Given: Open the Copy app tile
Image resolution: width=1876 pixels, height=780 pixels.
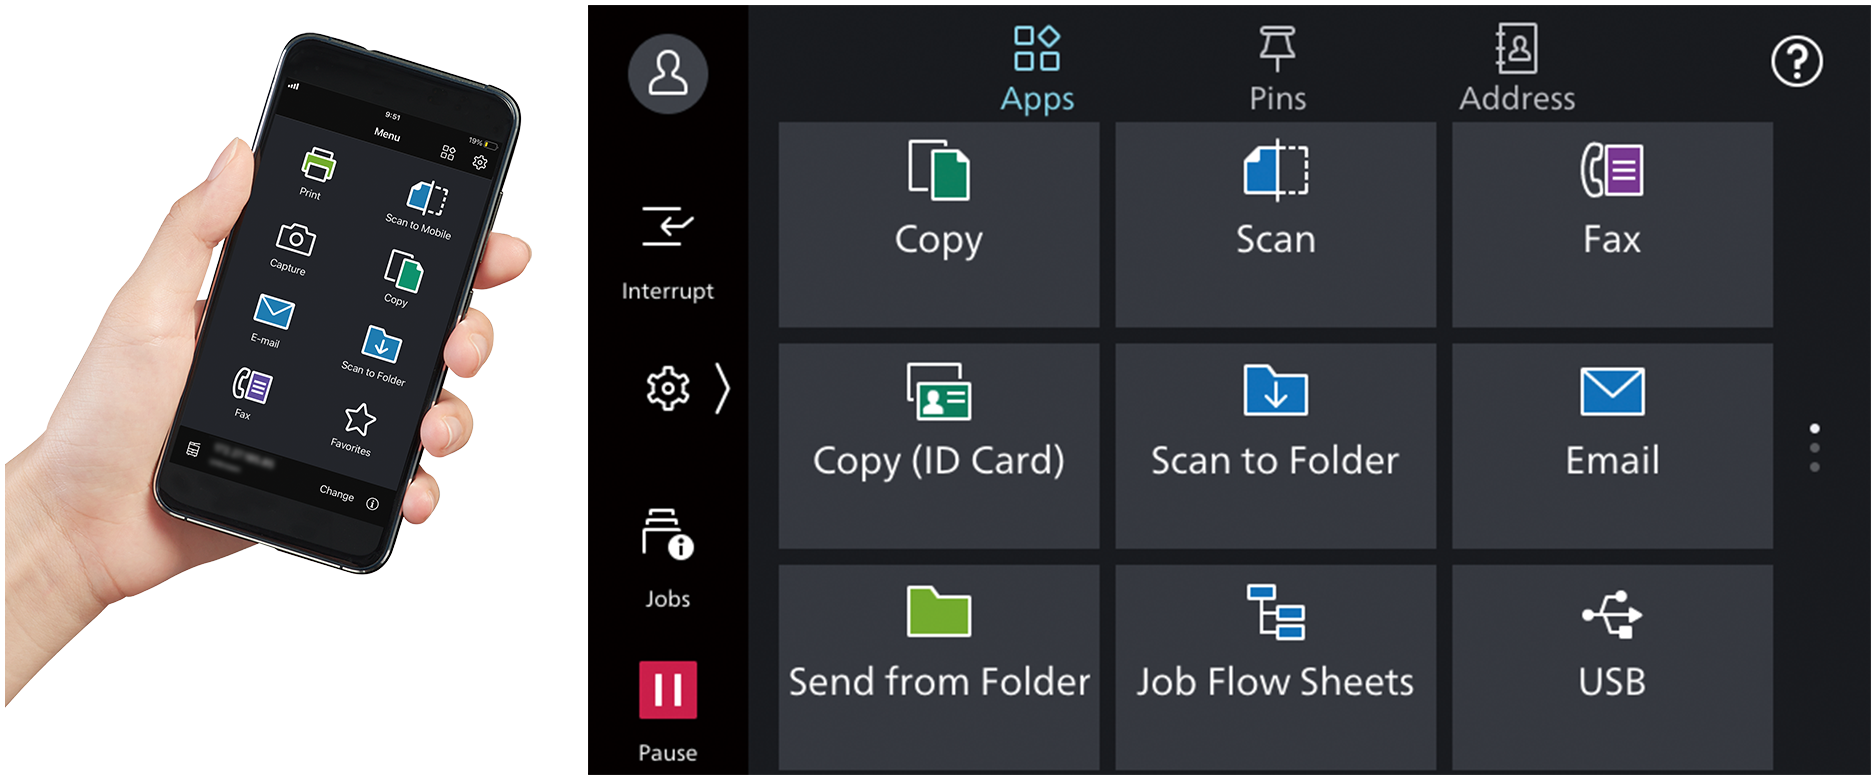Looking at the screenshot, I should coord(938,224).
